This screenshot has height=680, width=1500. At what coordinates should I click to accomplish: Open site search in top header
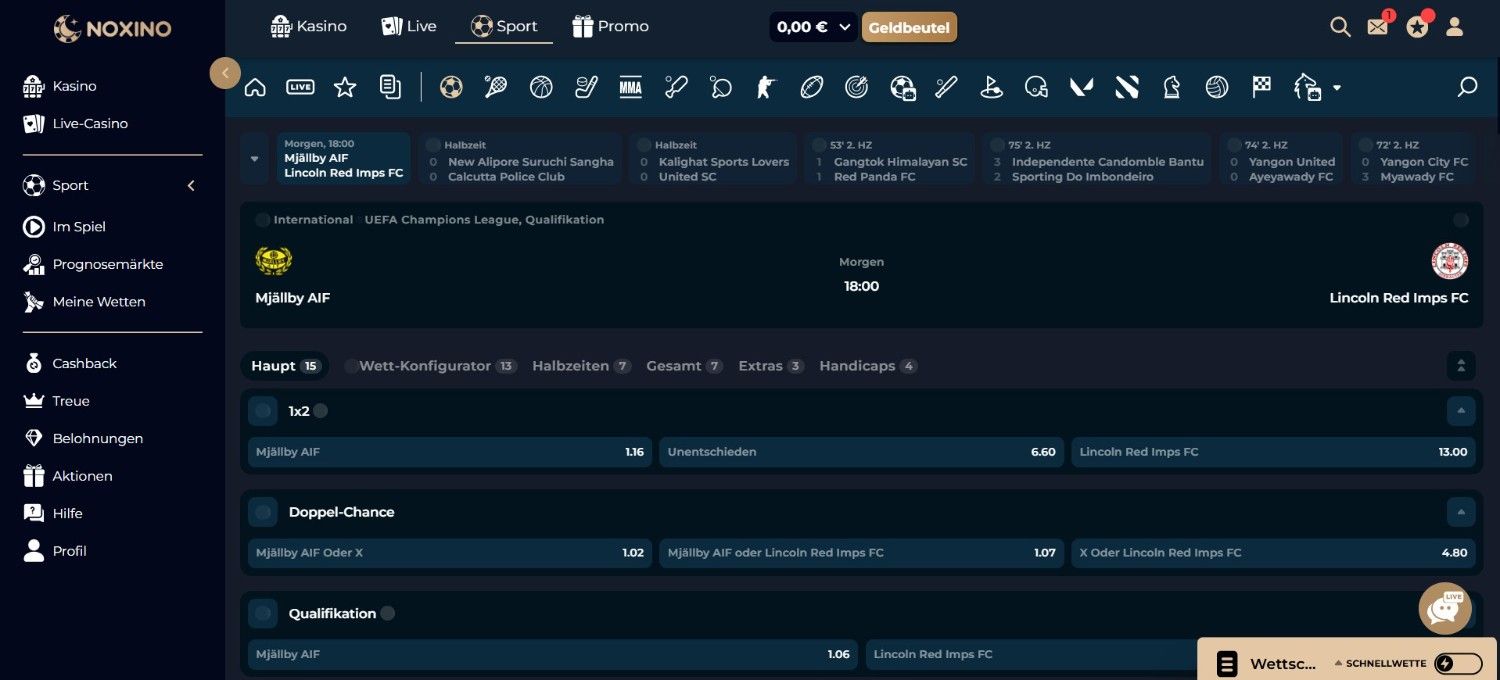click(x=1340, y=27)
